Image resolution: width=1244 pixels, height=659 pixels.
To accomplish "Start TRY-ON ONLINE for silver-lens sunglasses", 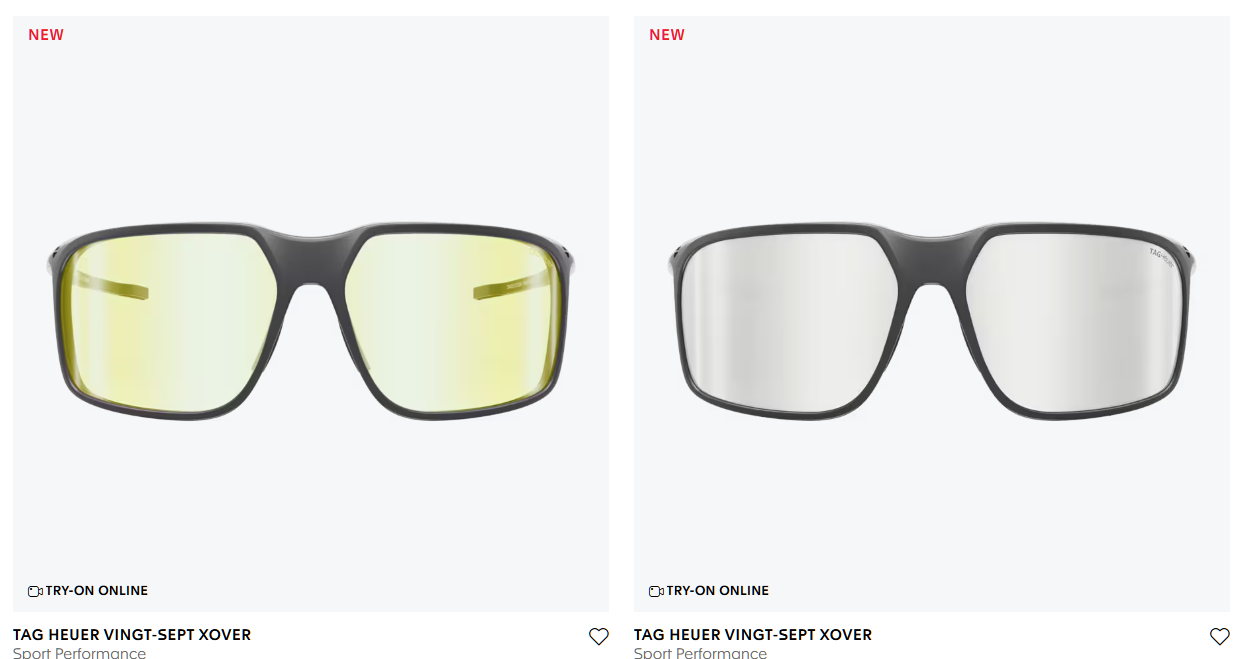I will [709, 591].
